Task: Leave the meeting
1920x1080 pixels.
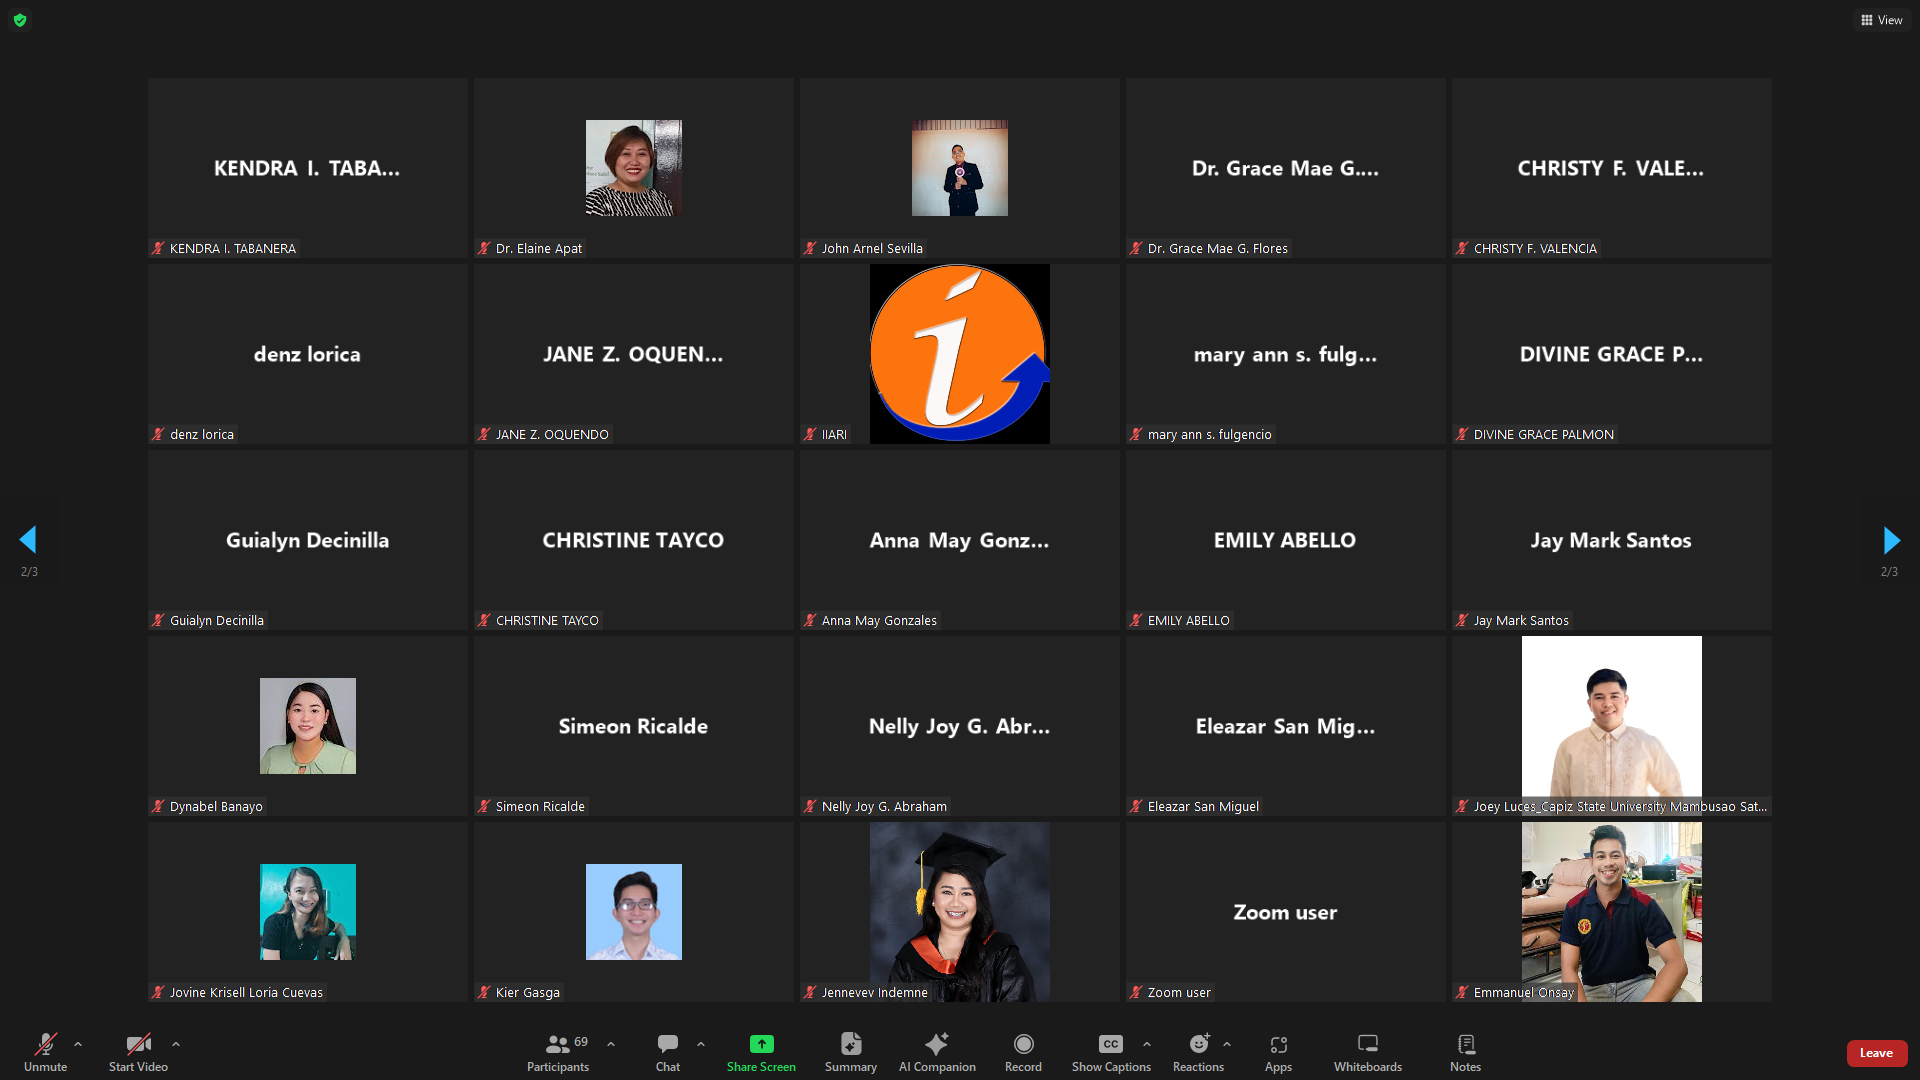Action: point(1876,1053)
